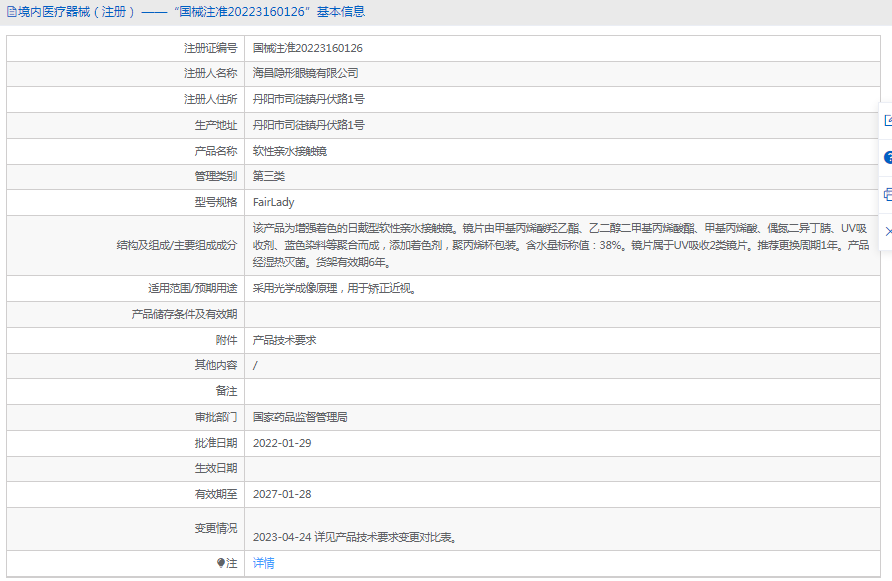This screenshot has width=892, height=581.
Task: Select registrant name 海昌隐形眼镜有限公司
Action: pyautogui.click(x=305, y=74)
